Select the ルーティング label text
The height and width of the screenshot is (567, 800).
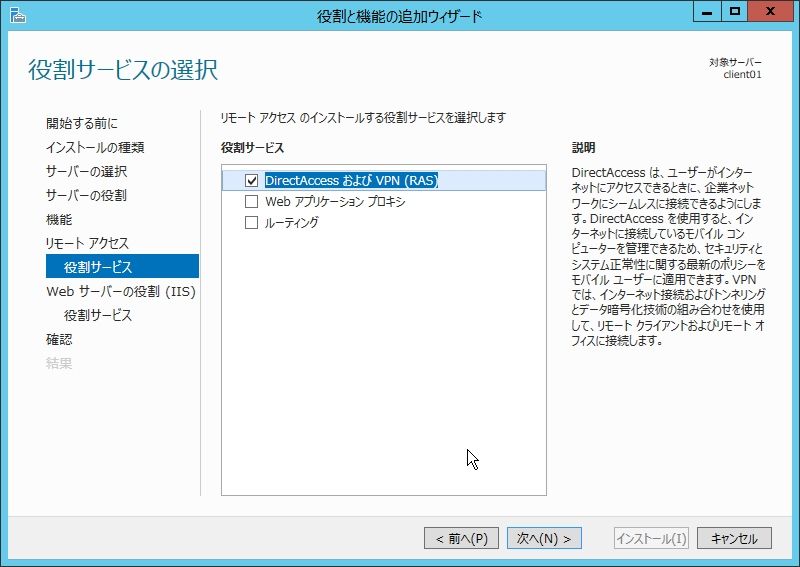pos(291,223)
